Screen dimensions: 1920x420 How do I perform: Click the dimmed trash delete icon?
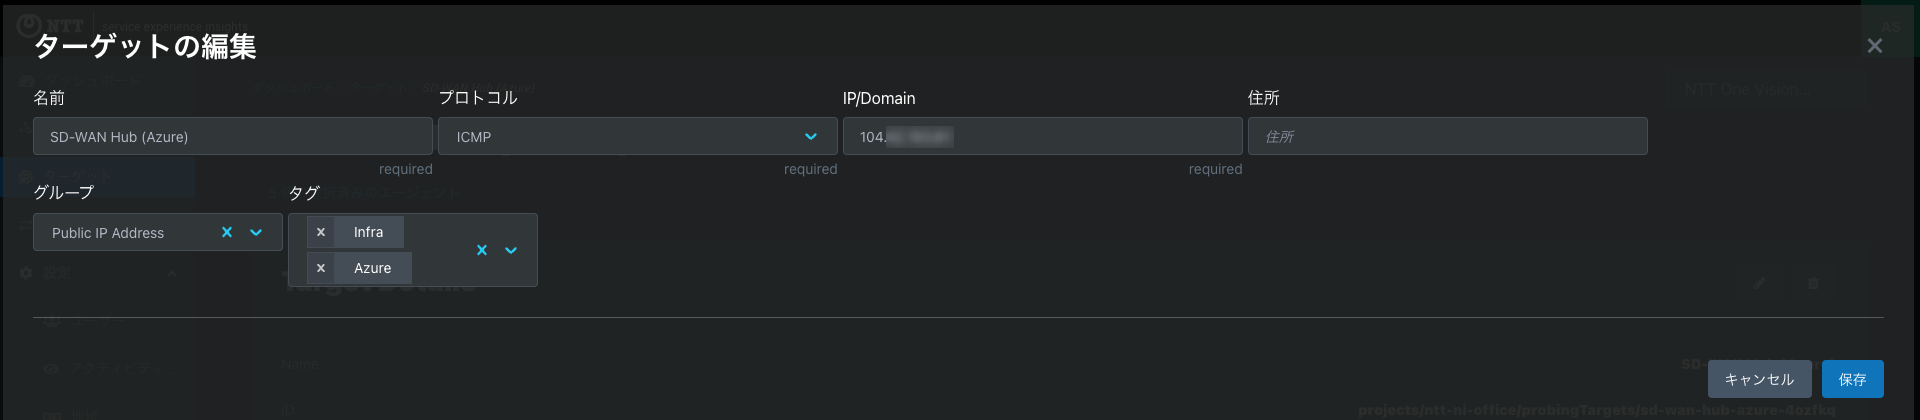point(1813,284)
